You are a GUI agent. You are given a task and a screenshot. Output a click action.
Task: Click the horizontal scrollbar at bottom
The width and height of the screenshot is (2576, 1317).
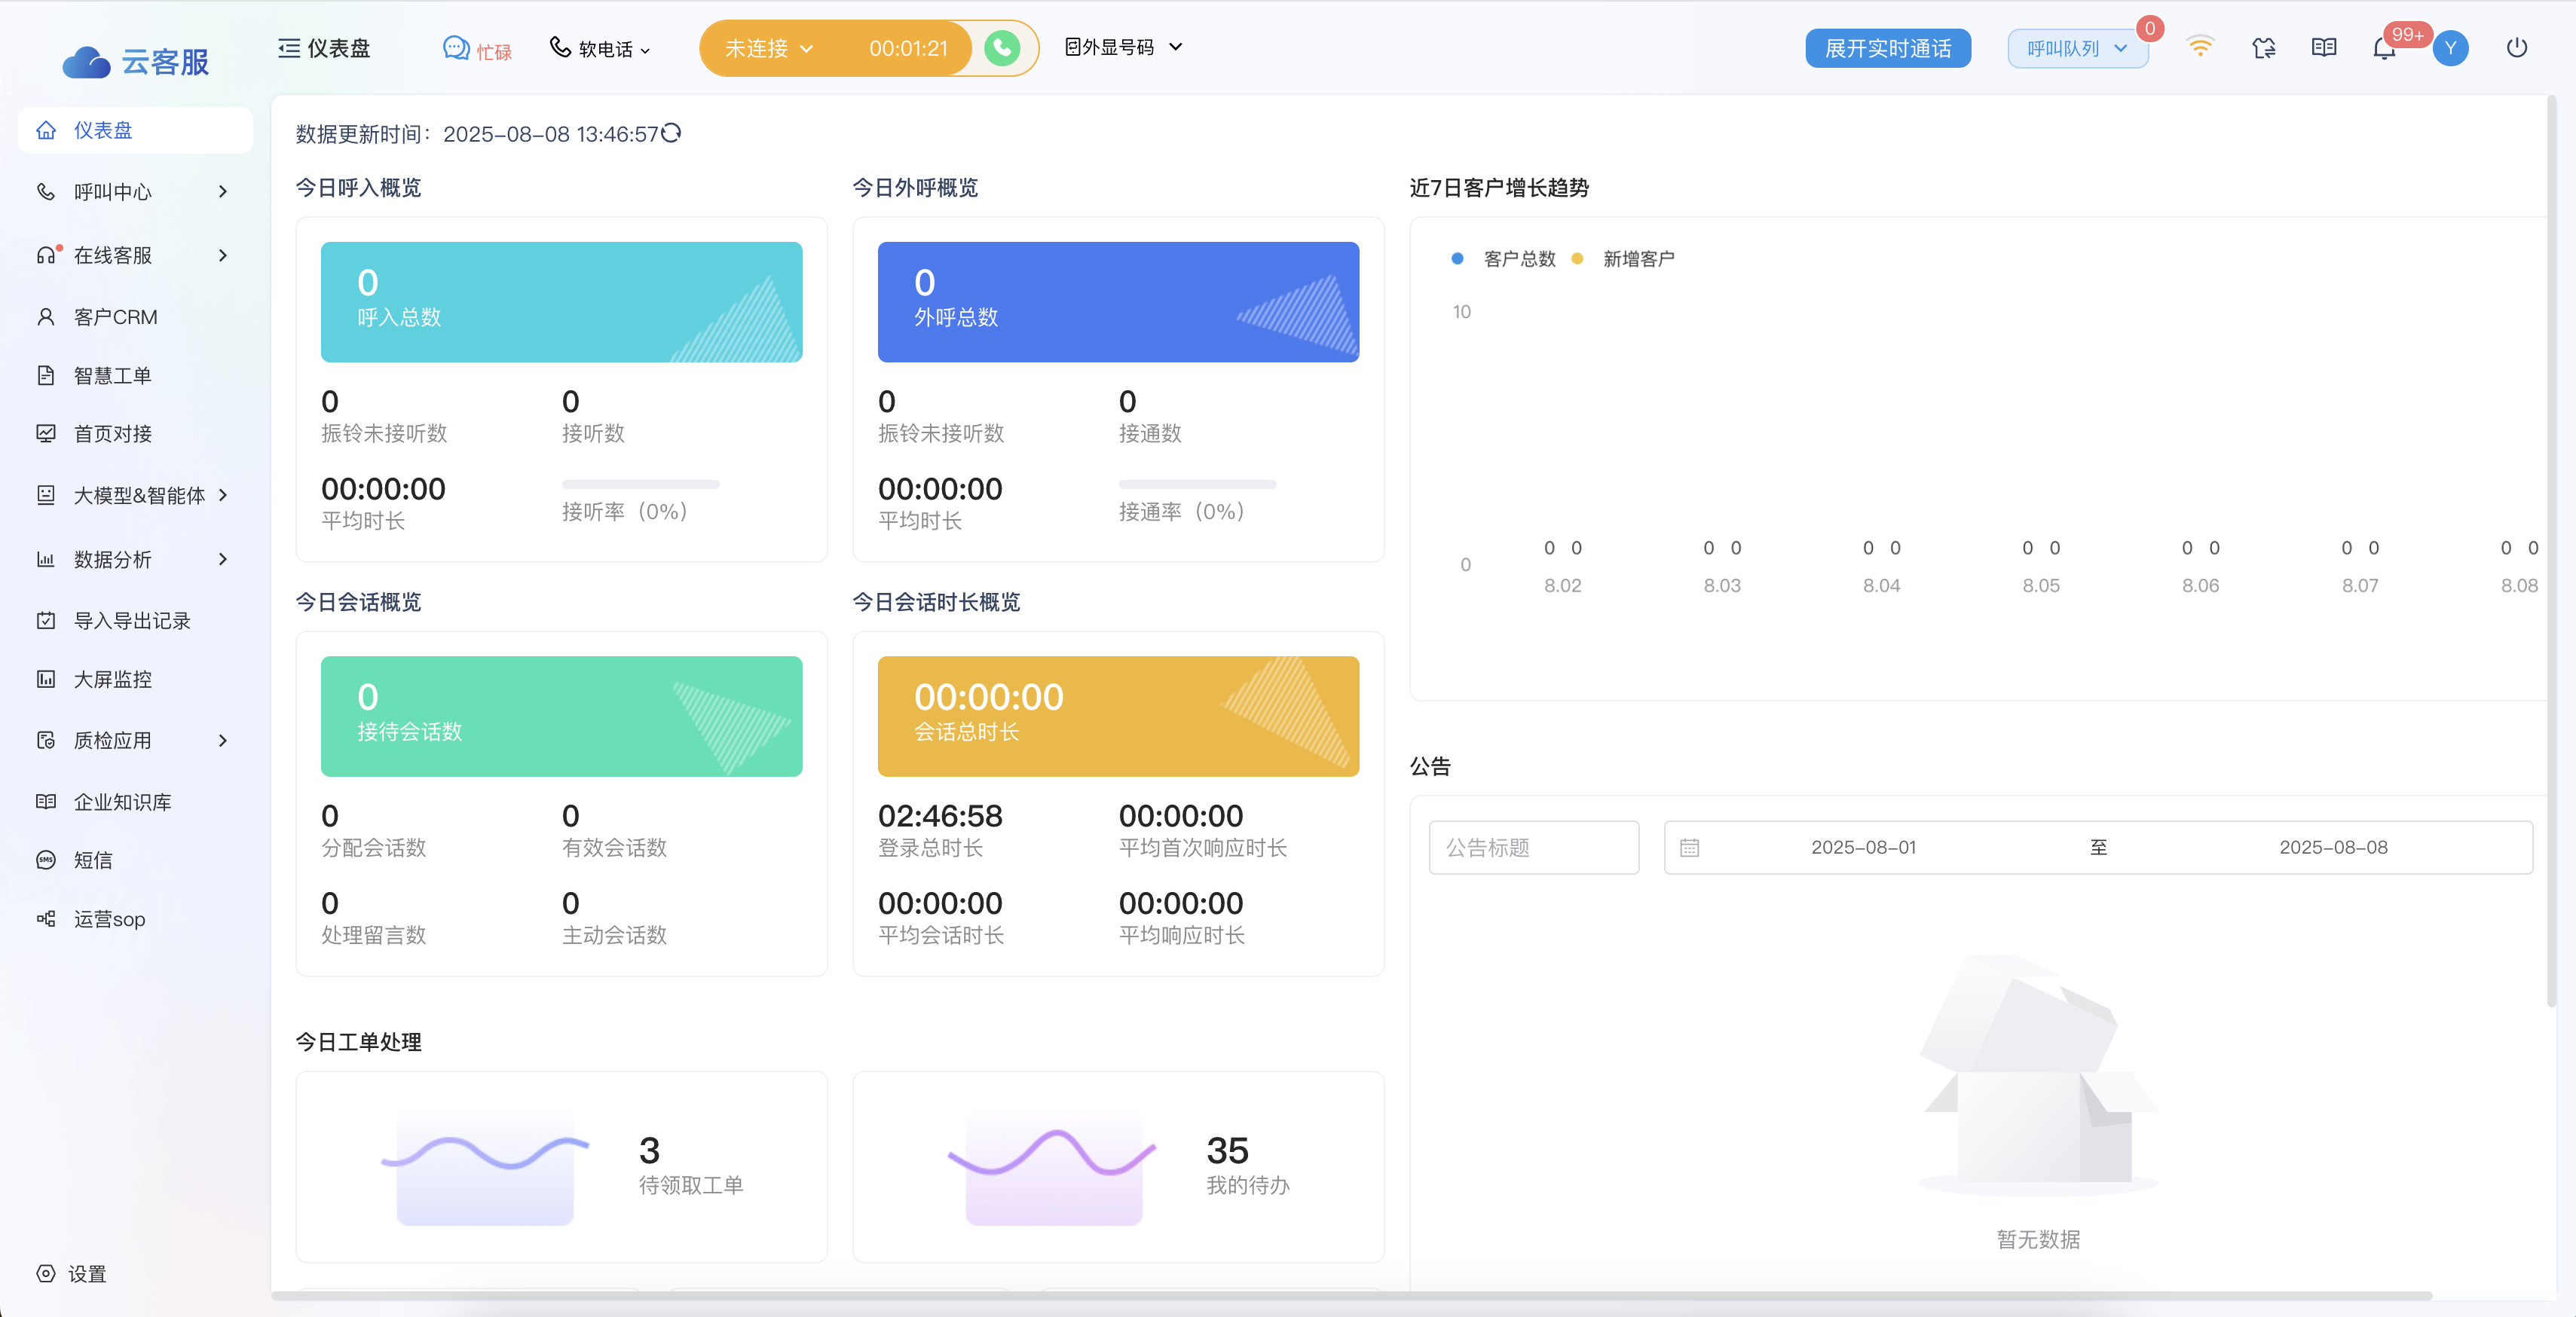[x=1351, y=1296]
